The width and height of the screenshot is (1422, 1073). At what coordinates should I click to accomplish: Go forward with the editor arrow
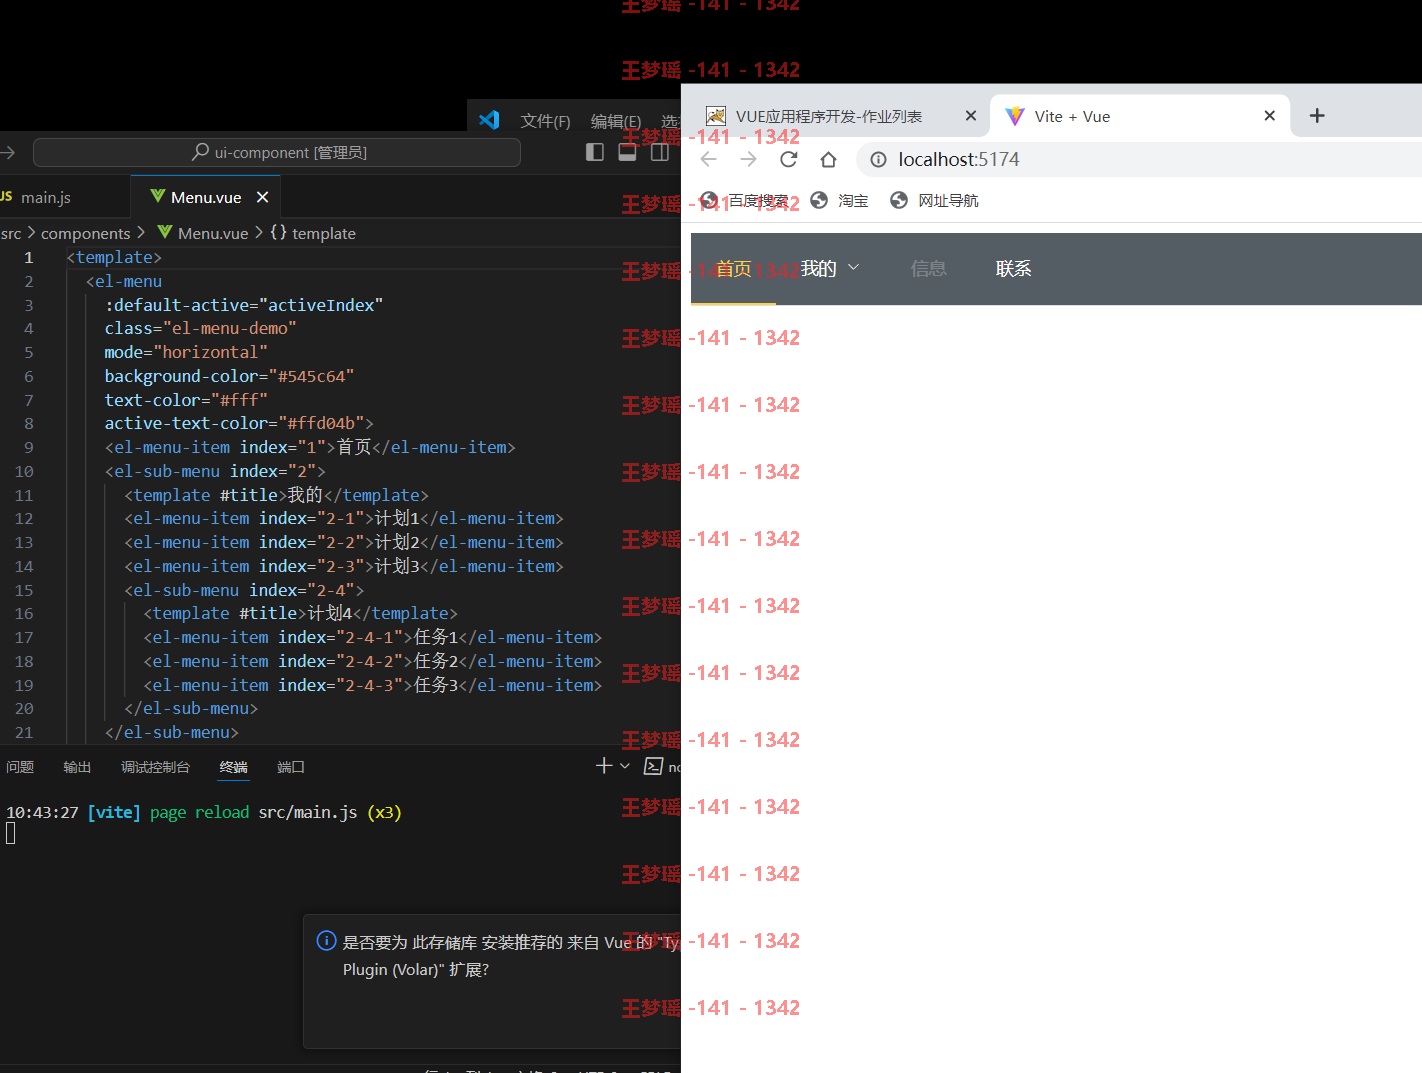(8, 152)
